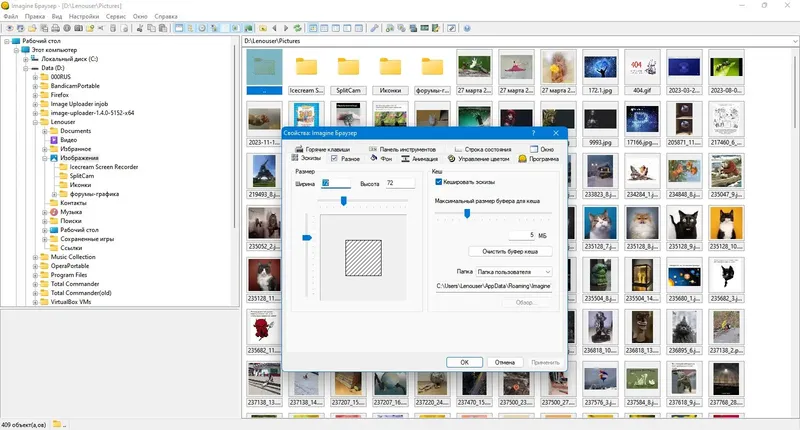Viewport: 800px width, 430px height.
Task: Click the vertical height slider handle
Action: [x=307, y=238]
